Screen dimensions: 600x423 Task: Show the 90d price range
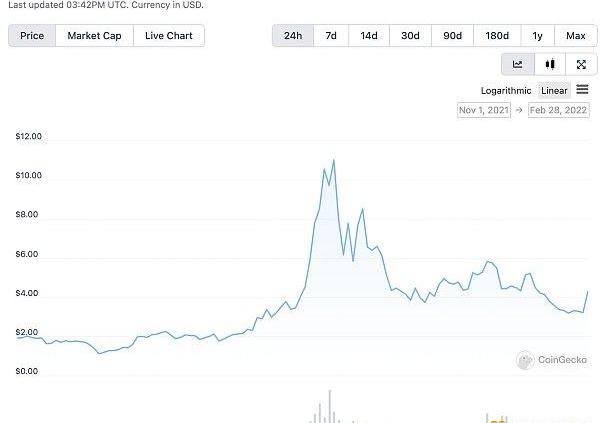click(x=452, y=36)
